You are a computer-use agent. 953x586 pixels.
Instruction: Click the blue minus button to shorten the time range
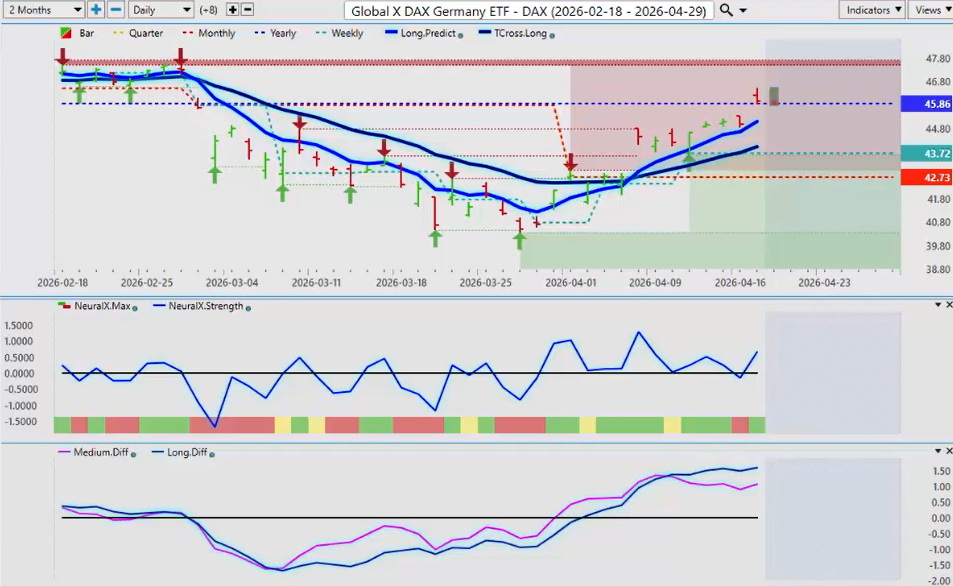[116, 9]
